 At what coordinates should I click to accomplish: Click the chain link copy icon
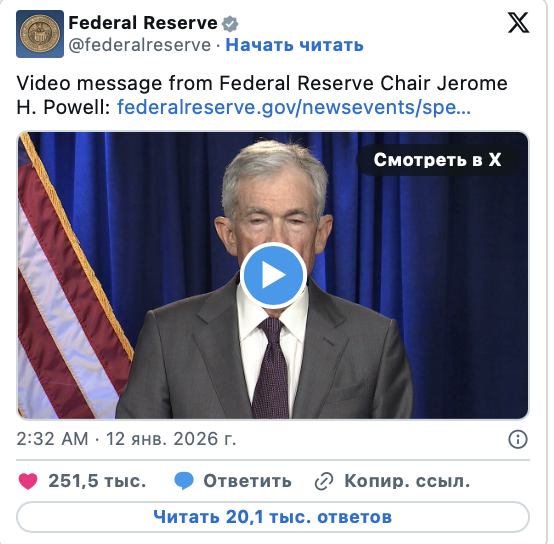[x=324, y=481]
